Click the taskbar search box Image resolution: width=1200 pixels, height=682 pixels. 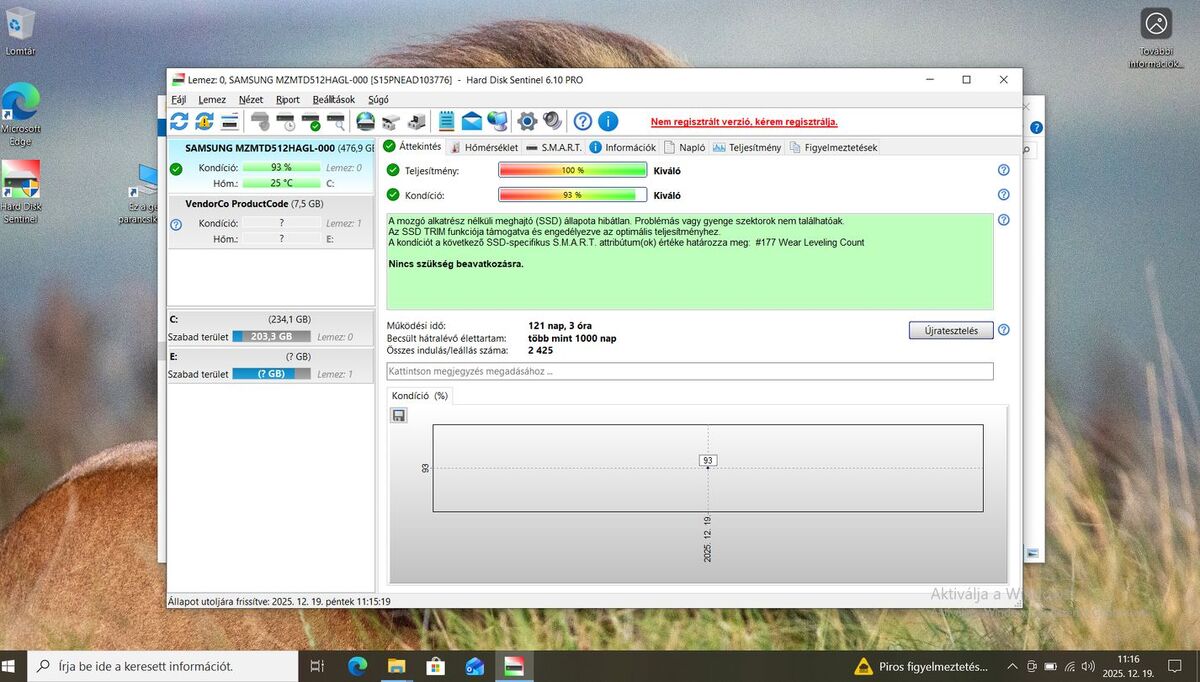pos(162,666)
